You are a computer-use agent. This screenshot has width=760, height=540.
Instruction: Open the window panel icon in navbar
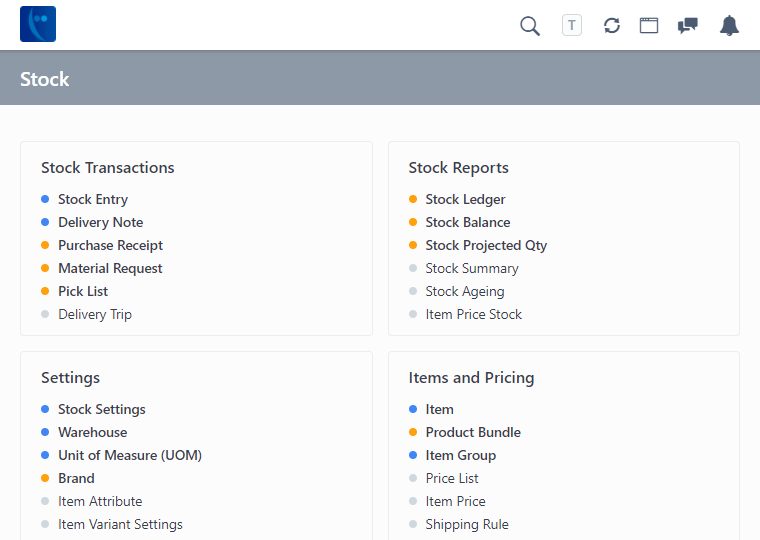pyautogui.click(x=649, y=26)
